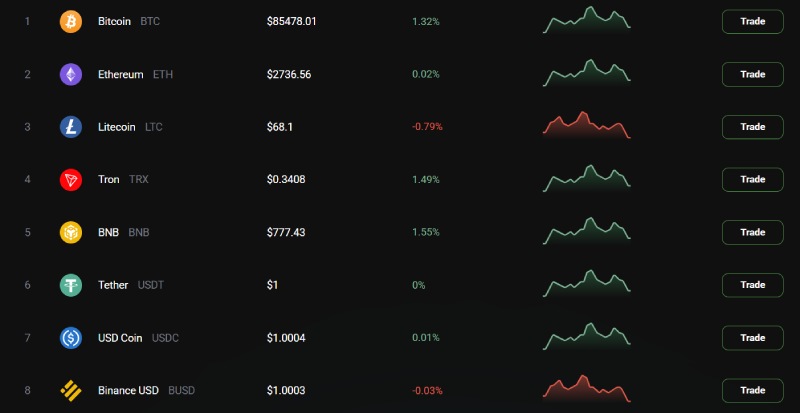Select the USD Coin sparkline chart
This screenshot has height=413, width=800.
click(587, 336)
